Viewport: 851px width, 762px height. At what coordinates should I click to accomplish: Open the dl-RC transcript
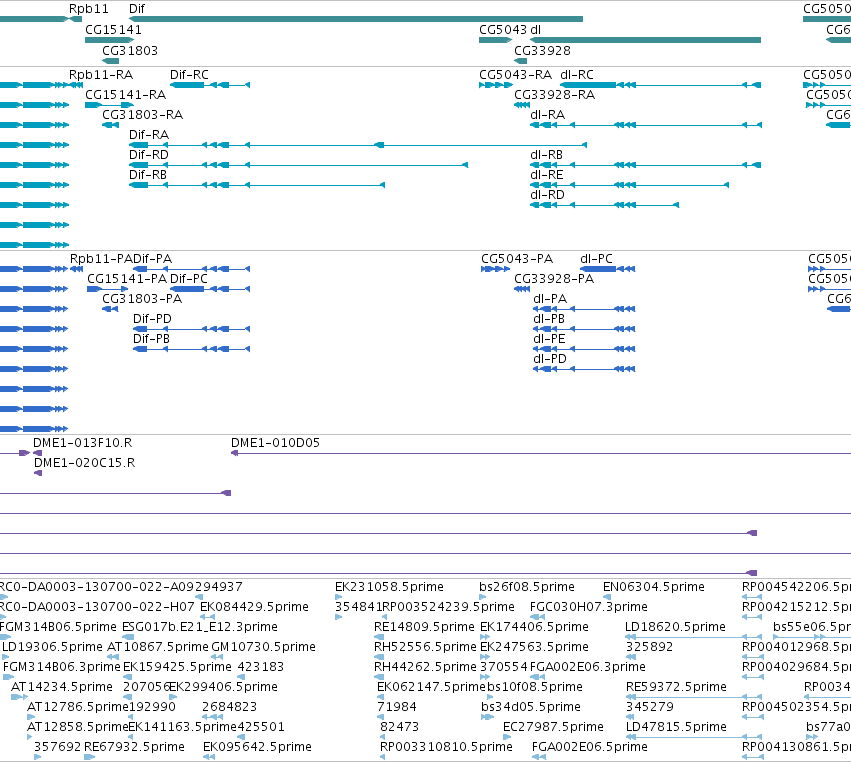click(661, 85)
